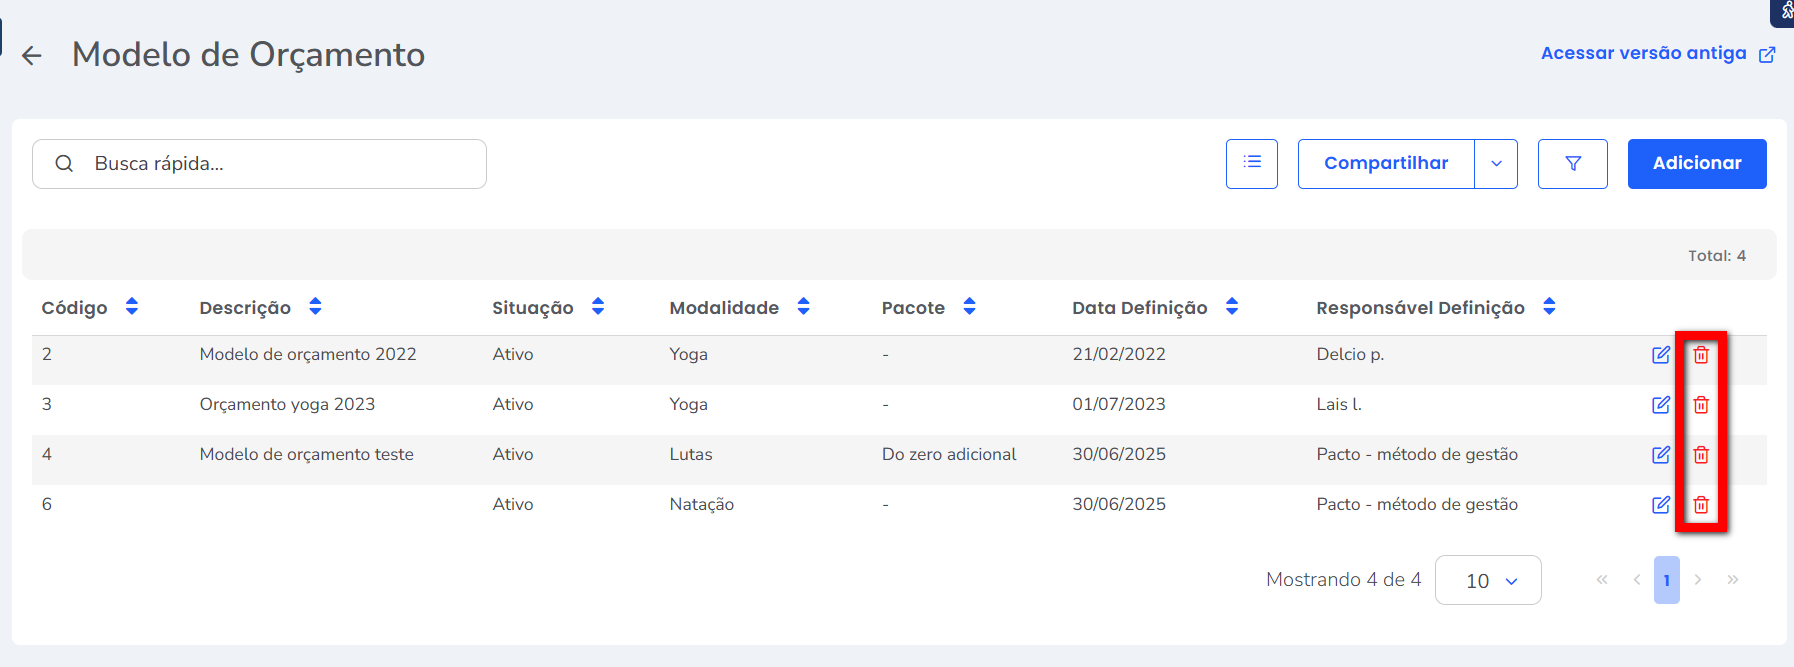
Task: Open the 10 items per page dropdown
Action: coord(1487,580)
